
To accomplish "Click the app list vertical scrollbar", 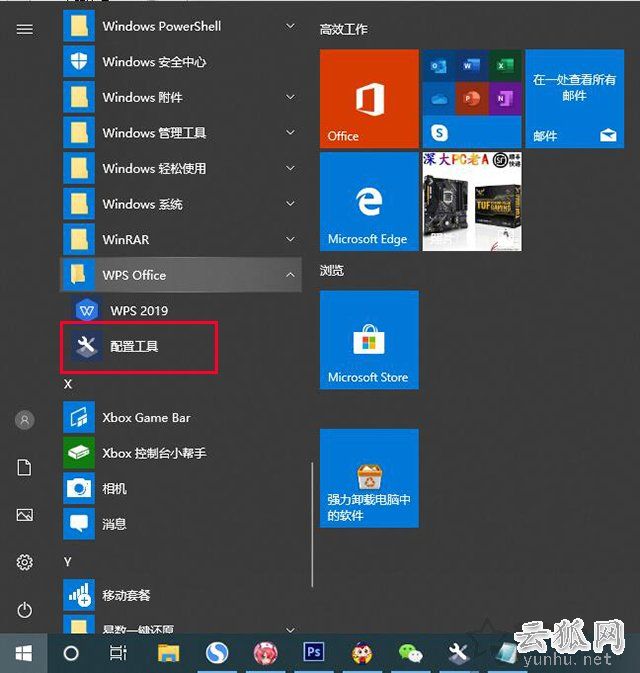I will [312, 524].
